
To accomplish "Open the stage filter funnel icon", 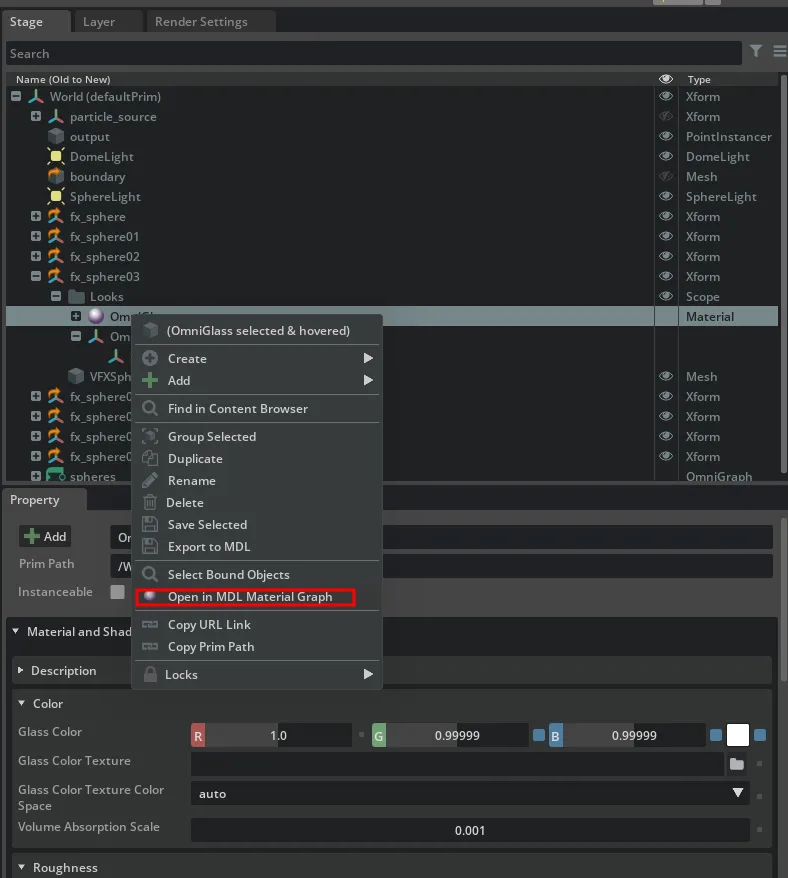I will click(x=756, y=52).
